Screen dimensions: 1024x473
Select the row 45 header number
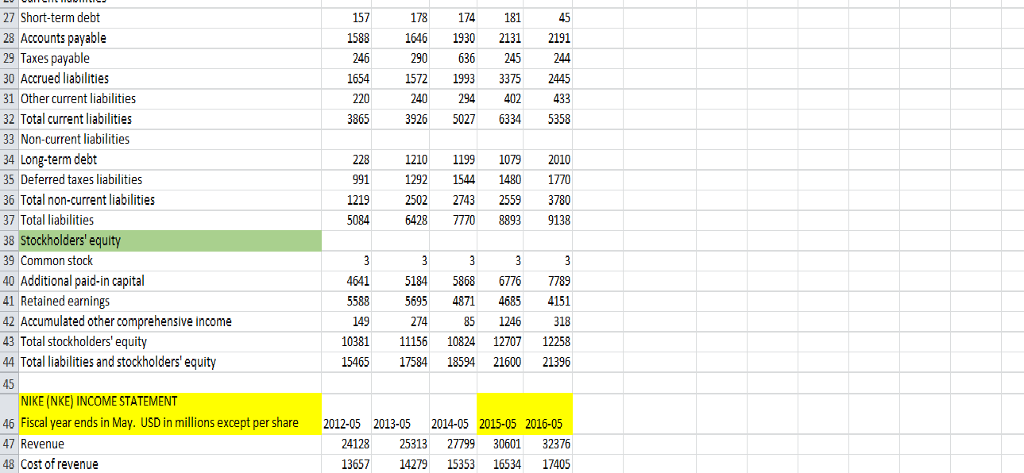pyautogui.click(x=9, y=382)
